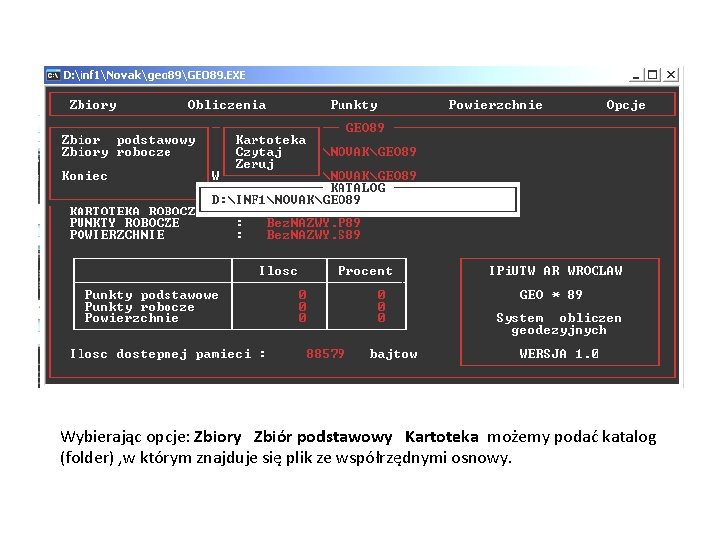Click the window title D:\inf1\Novak\geo89\GEO89.EXE
This screenshot has height=540, width=720.
(154, 75)
